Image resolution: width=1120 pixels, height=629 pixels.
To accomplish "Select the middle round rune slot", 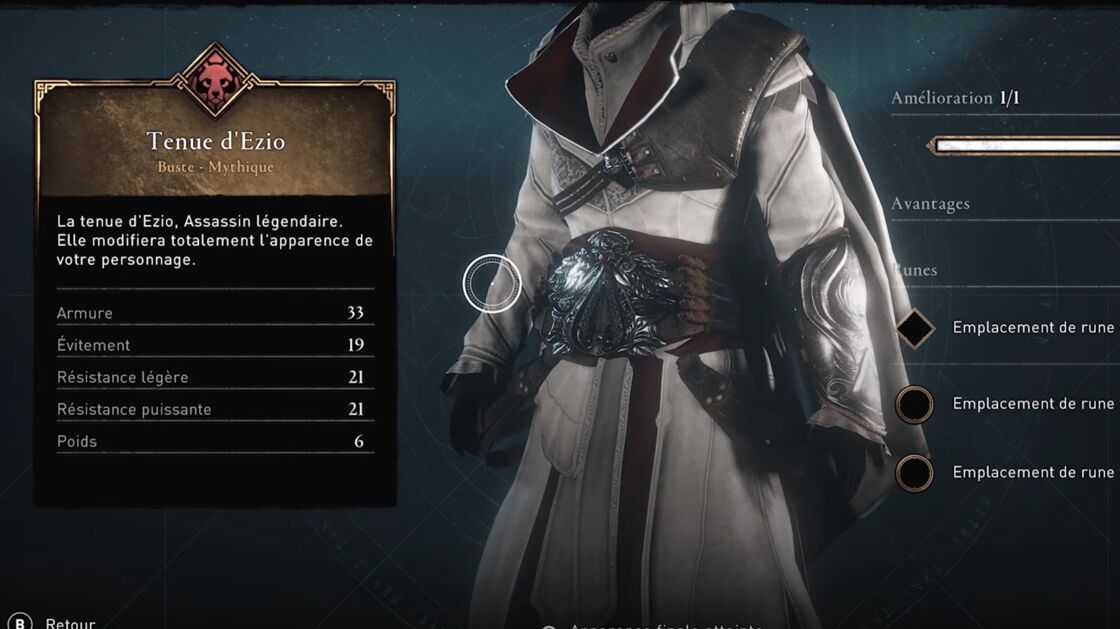I will 914,404.
